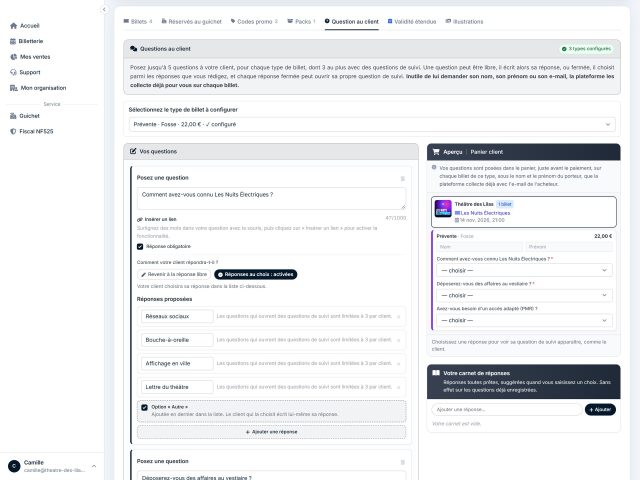Viewport: 640px width, 480px height.
Task: Click the Lettre du théâtre answer field
Action: (177, 387)
